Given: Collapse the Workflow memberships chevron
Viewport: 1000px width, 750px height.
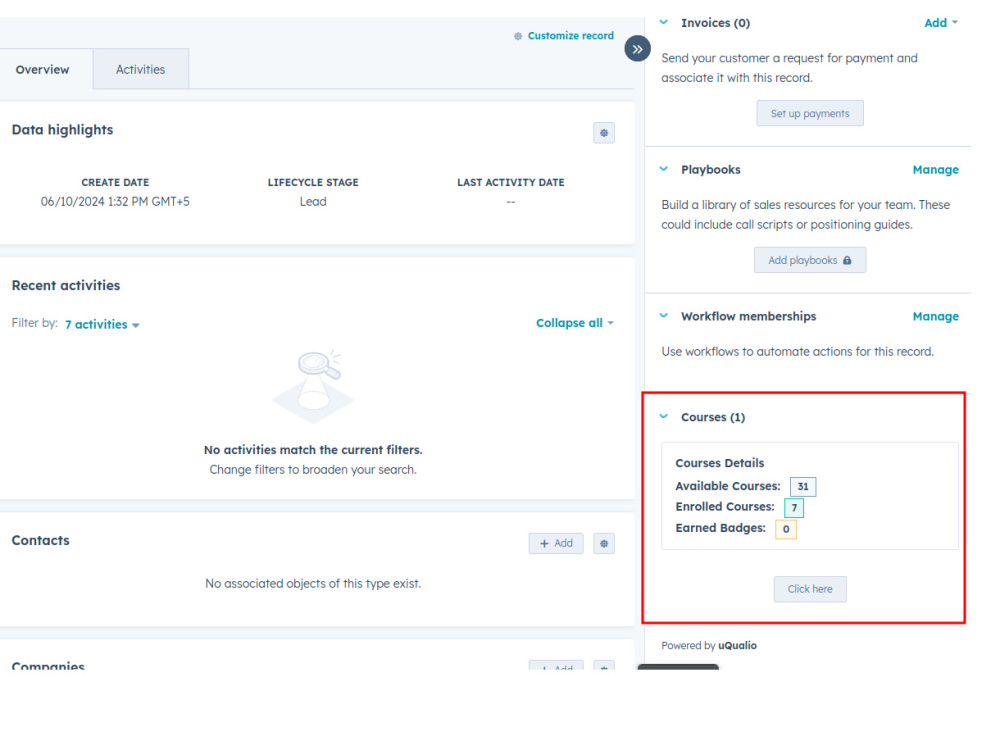Looking at the screenshot, I should point(664,316).
